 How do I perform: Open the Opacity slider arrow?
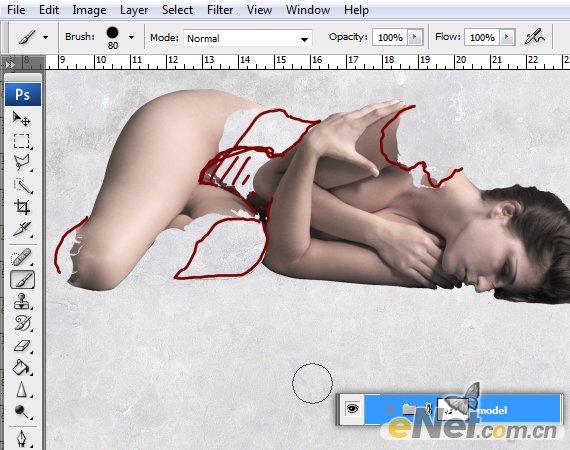pos(415,37)
